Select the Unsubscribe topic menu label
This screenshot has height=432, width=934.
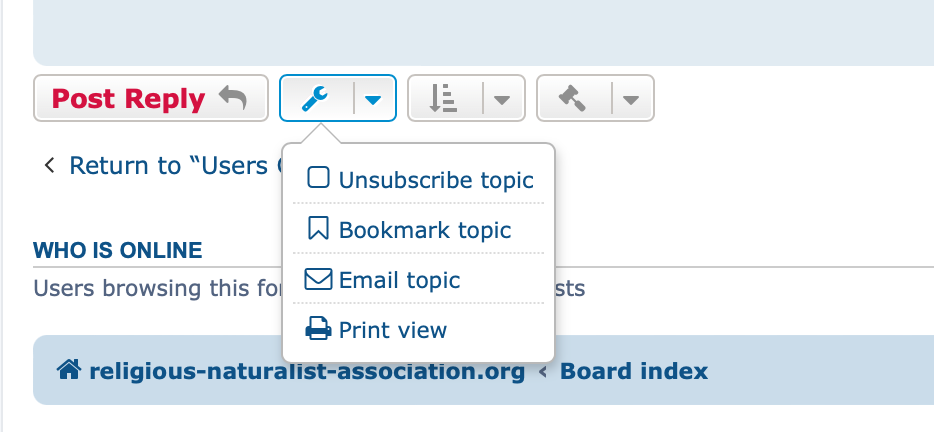436,180
